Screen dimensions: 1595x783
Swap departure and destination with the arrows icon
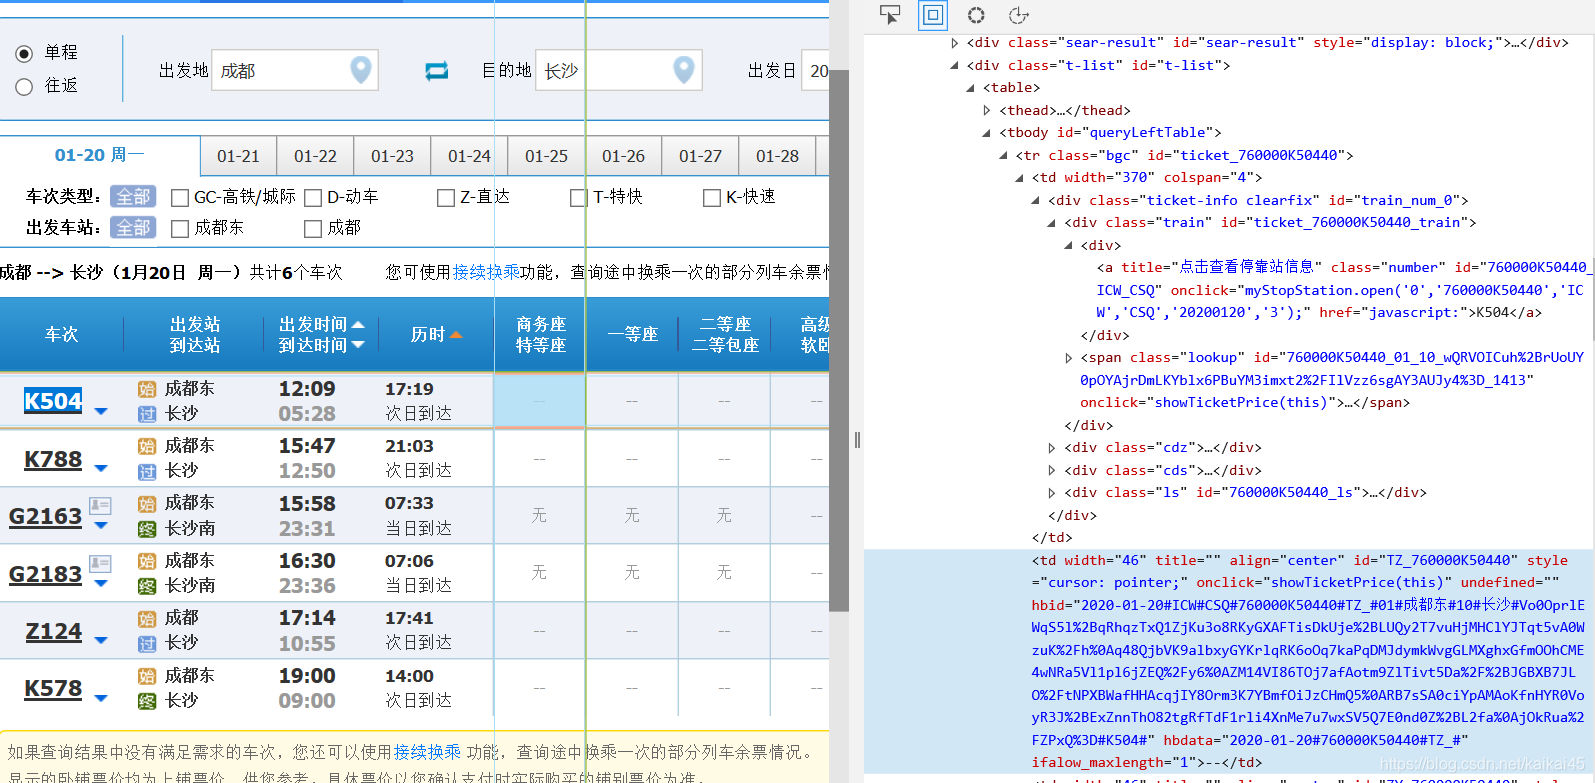pos(437,71)
